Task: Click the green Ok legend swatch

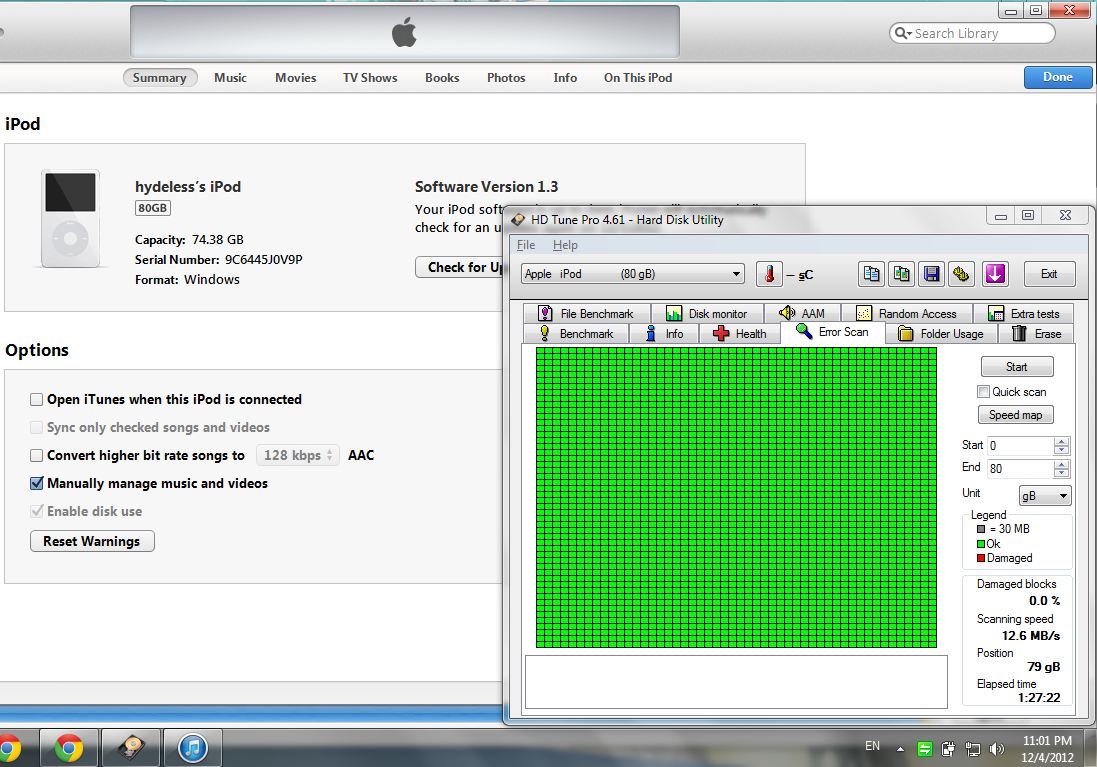Action: pos(981,544)
